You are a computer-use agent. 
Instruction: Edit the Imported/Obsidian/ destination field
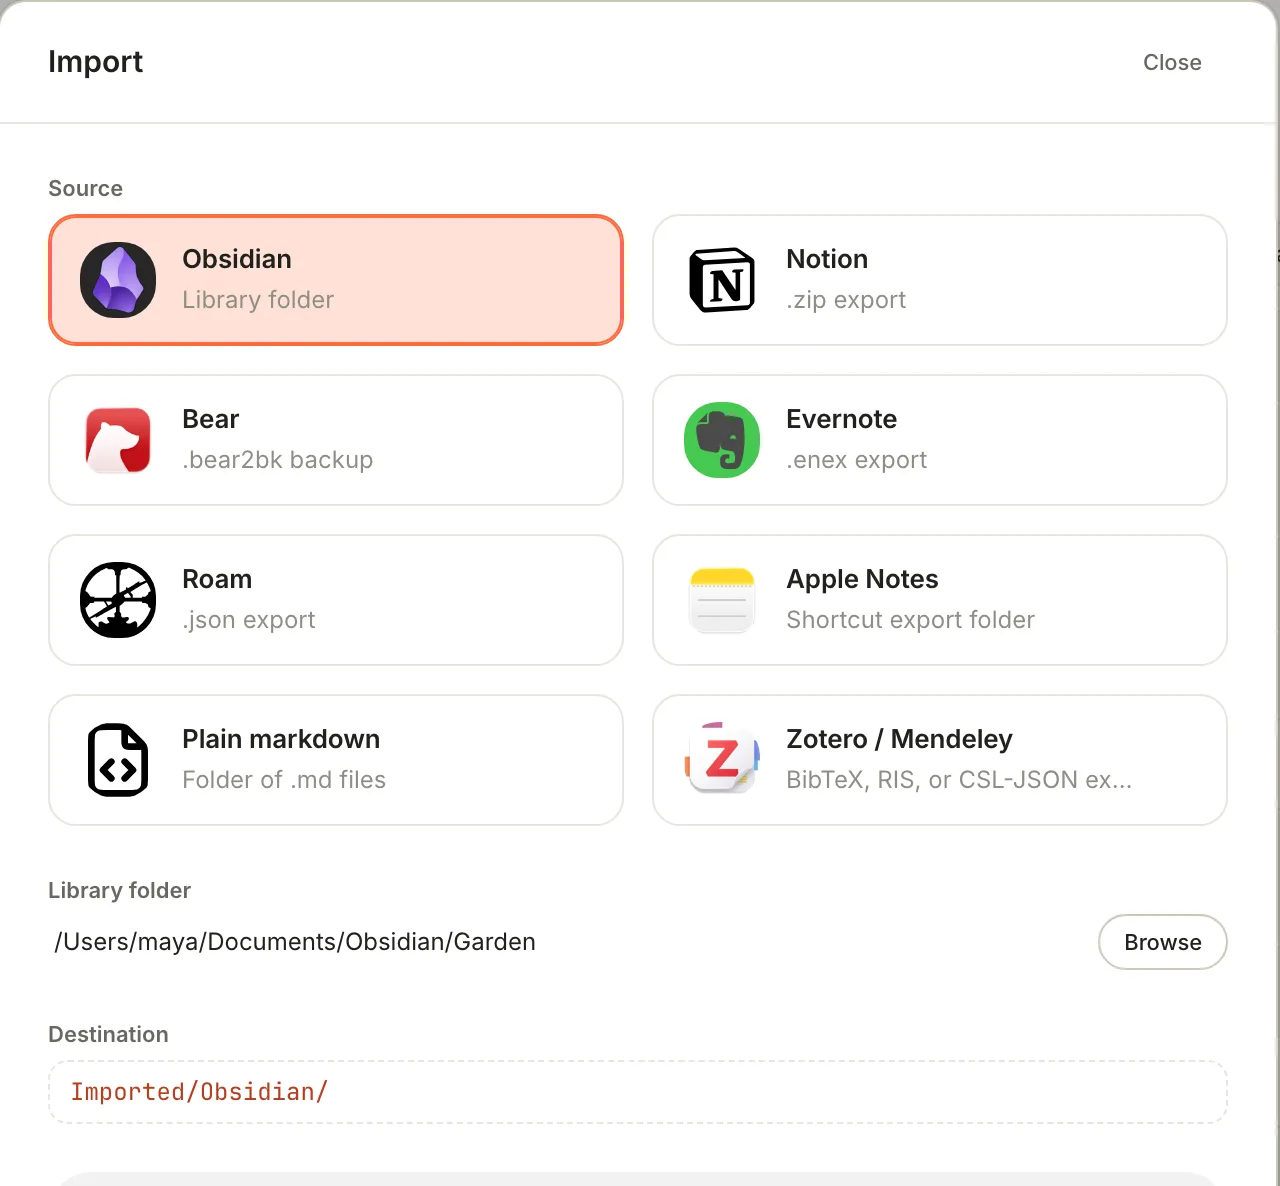tap(638, 1092)
